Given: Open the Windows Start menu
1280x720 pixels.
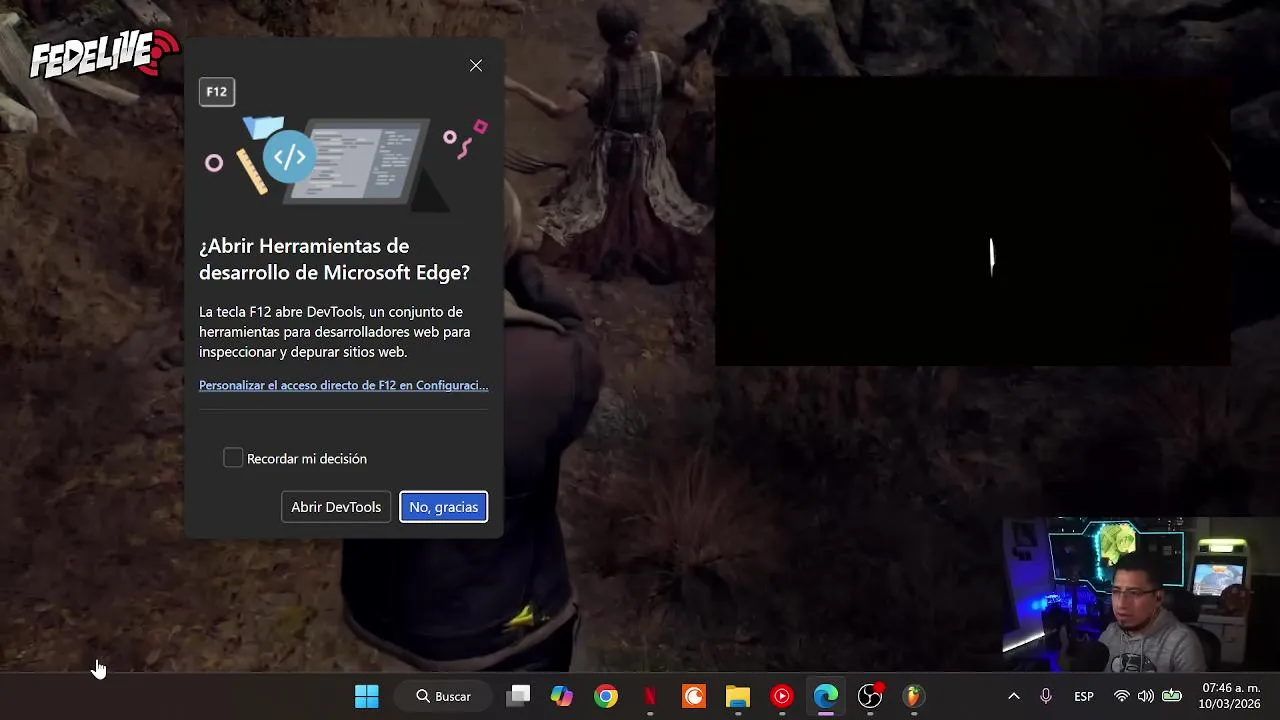Looking at the screenshot, I should [367, 696].
